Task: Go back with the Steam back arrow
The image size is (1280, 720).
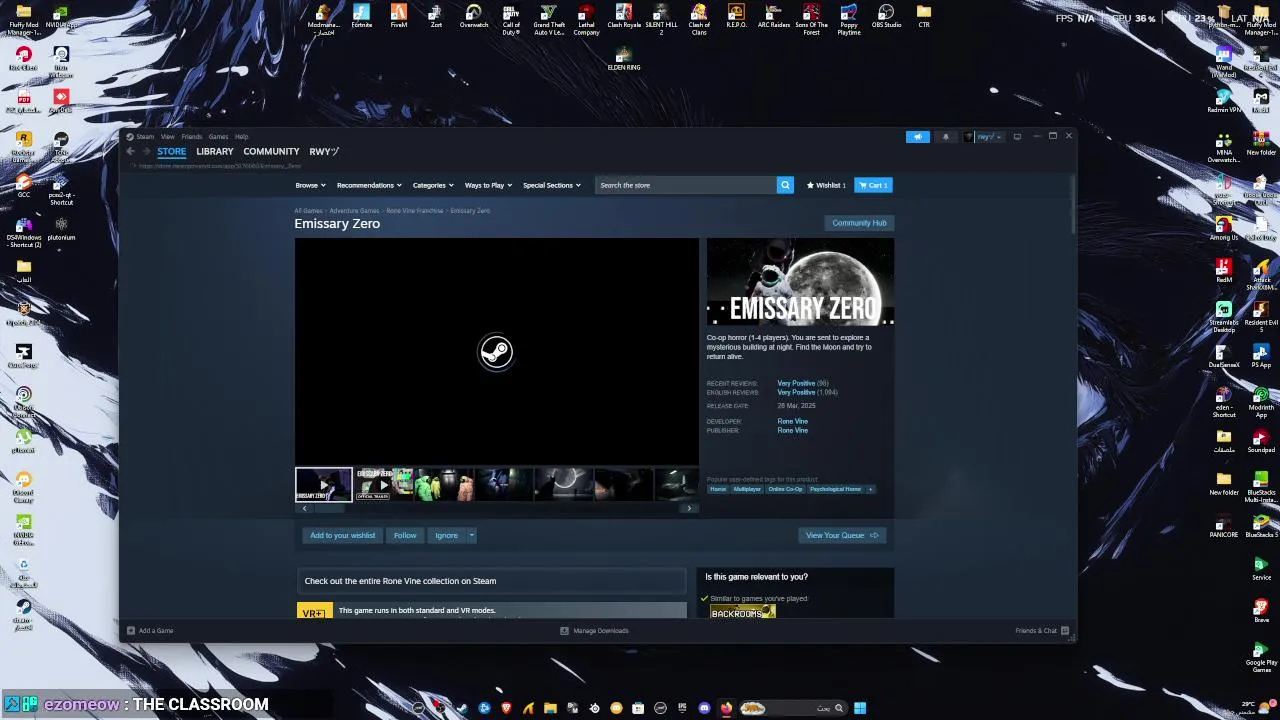Action: click(130, 151)
